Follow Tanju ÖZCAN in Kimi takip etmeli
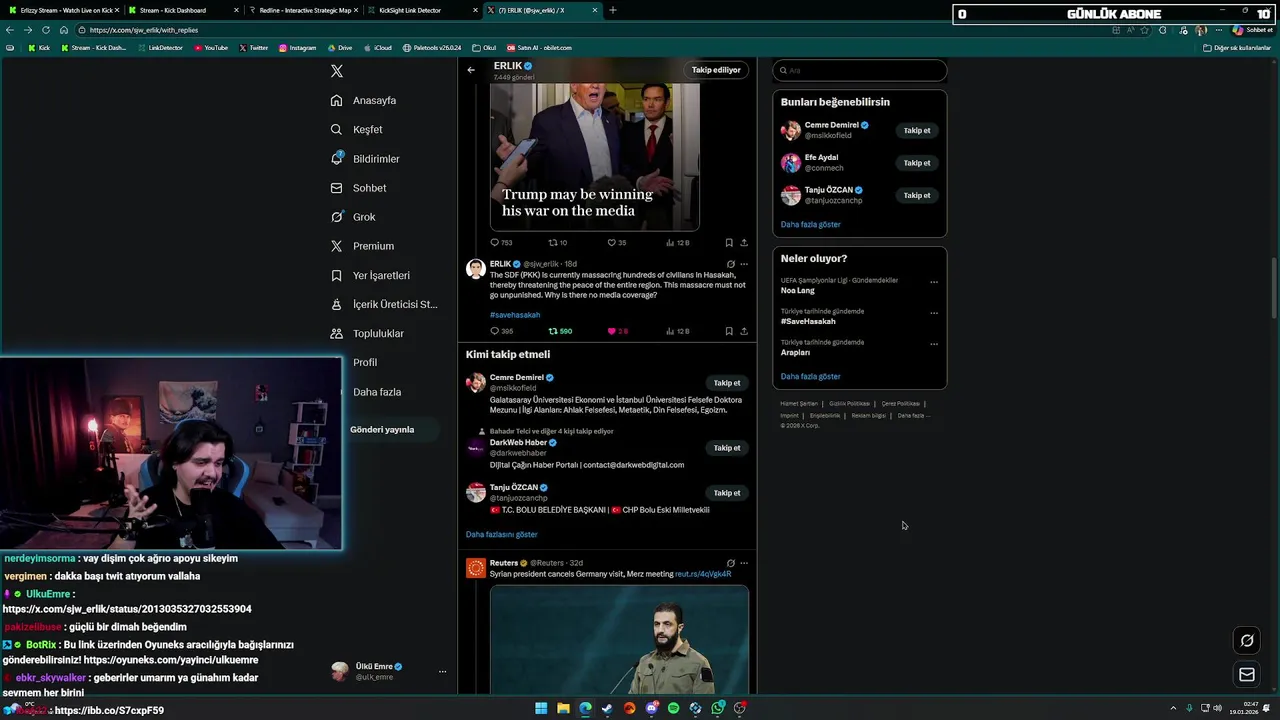 727,493
